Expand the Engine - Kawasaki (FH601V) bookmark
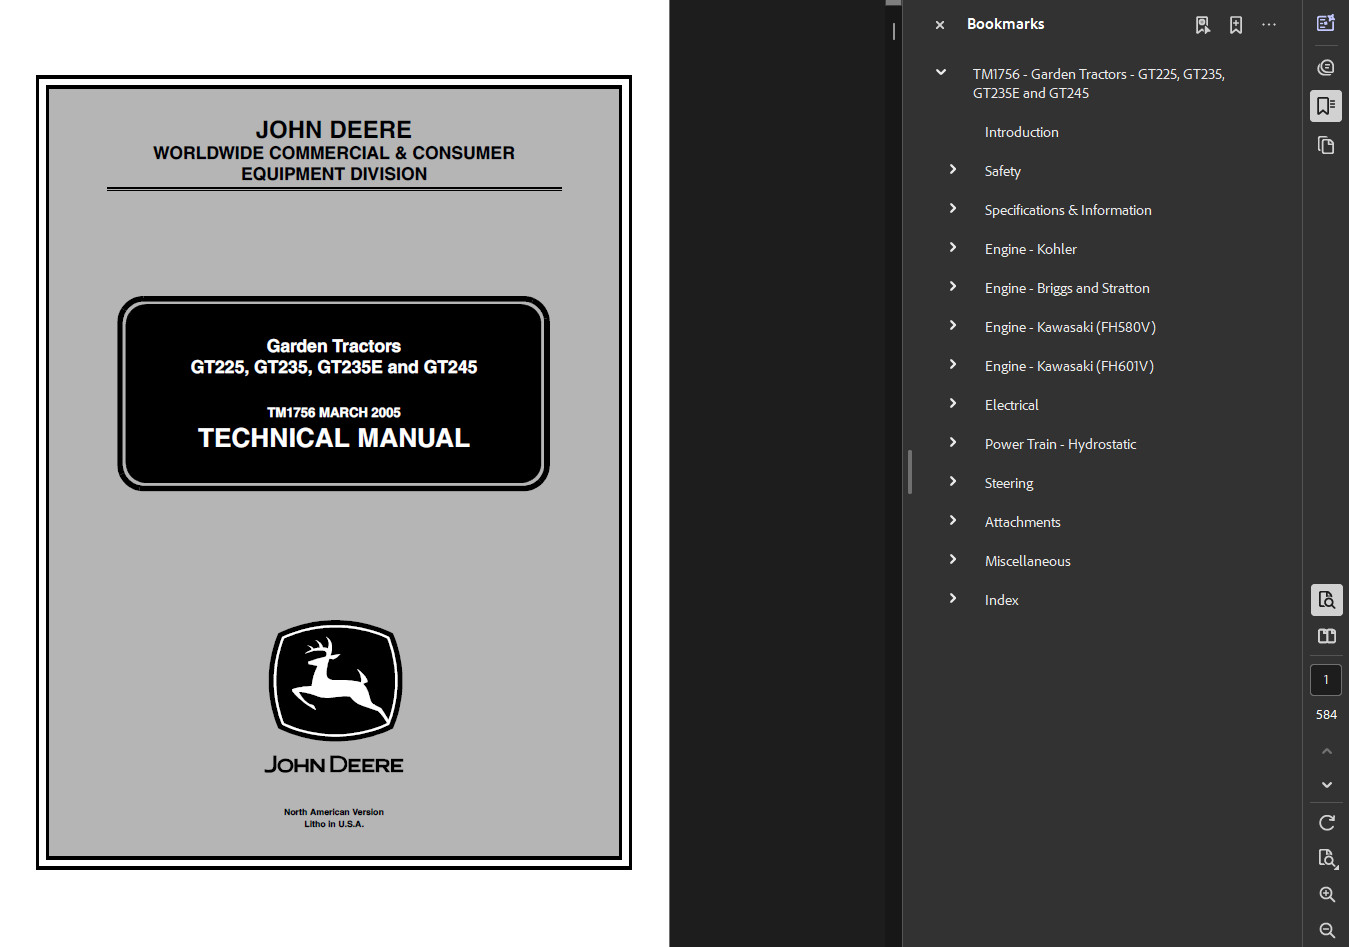Image resolution: width=1349 pixels, height=947 pixels. [x=953, y=365]
